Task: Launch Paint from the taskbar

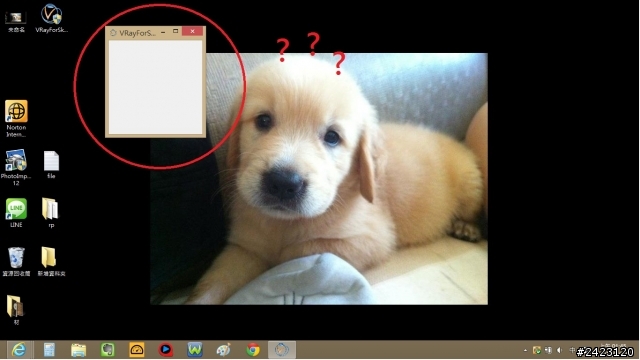Action: (223, 350)
